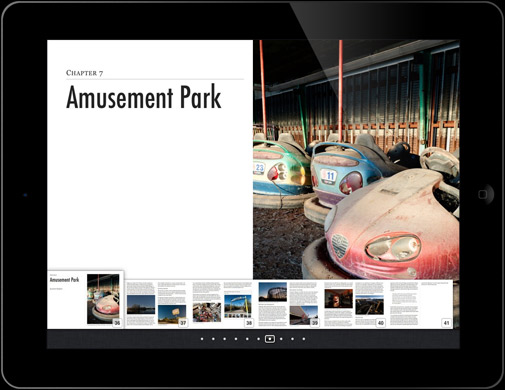
Task: Jump to eighth chapter dot
Action: coord(281,339)
